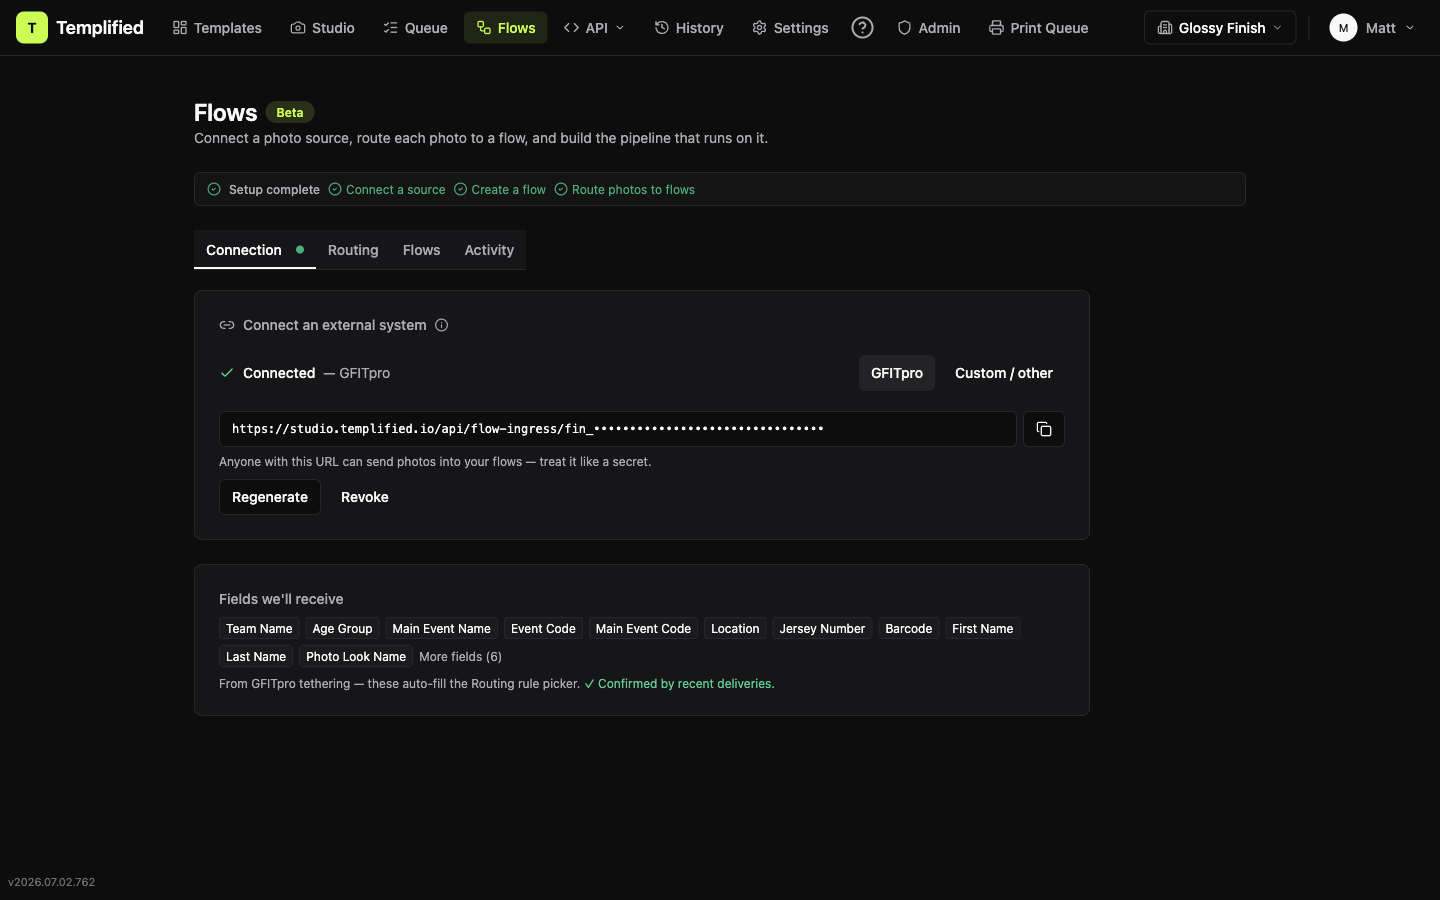The image size is (1440, 900).
Task: Click the Beta badge next to Flows
Action: 290,113
